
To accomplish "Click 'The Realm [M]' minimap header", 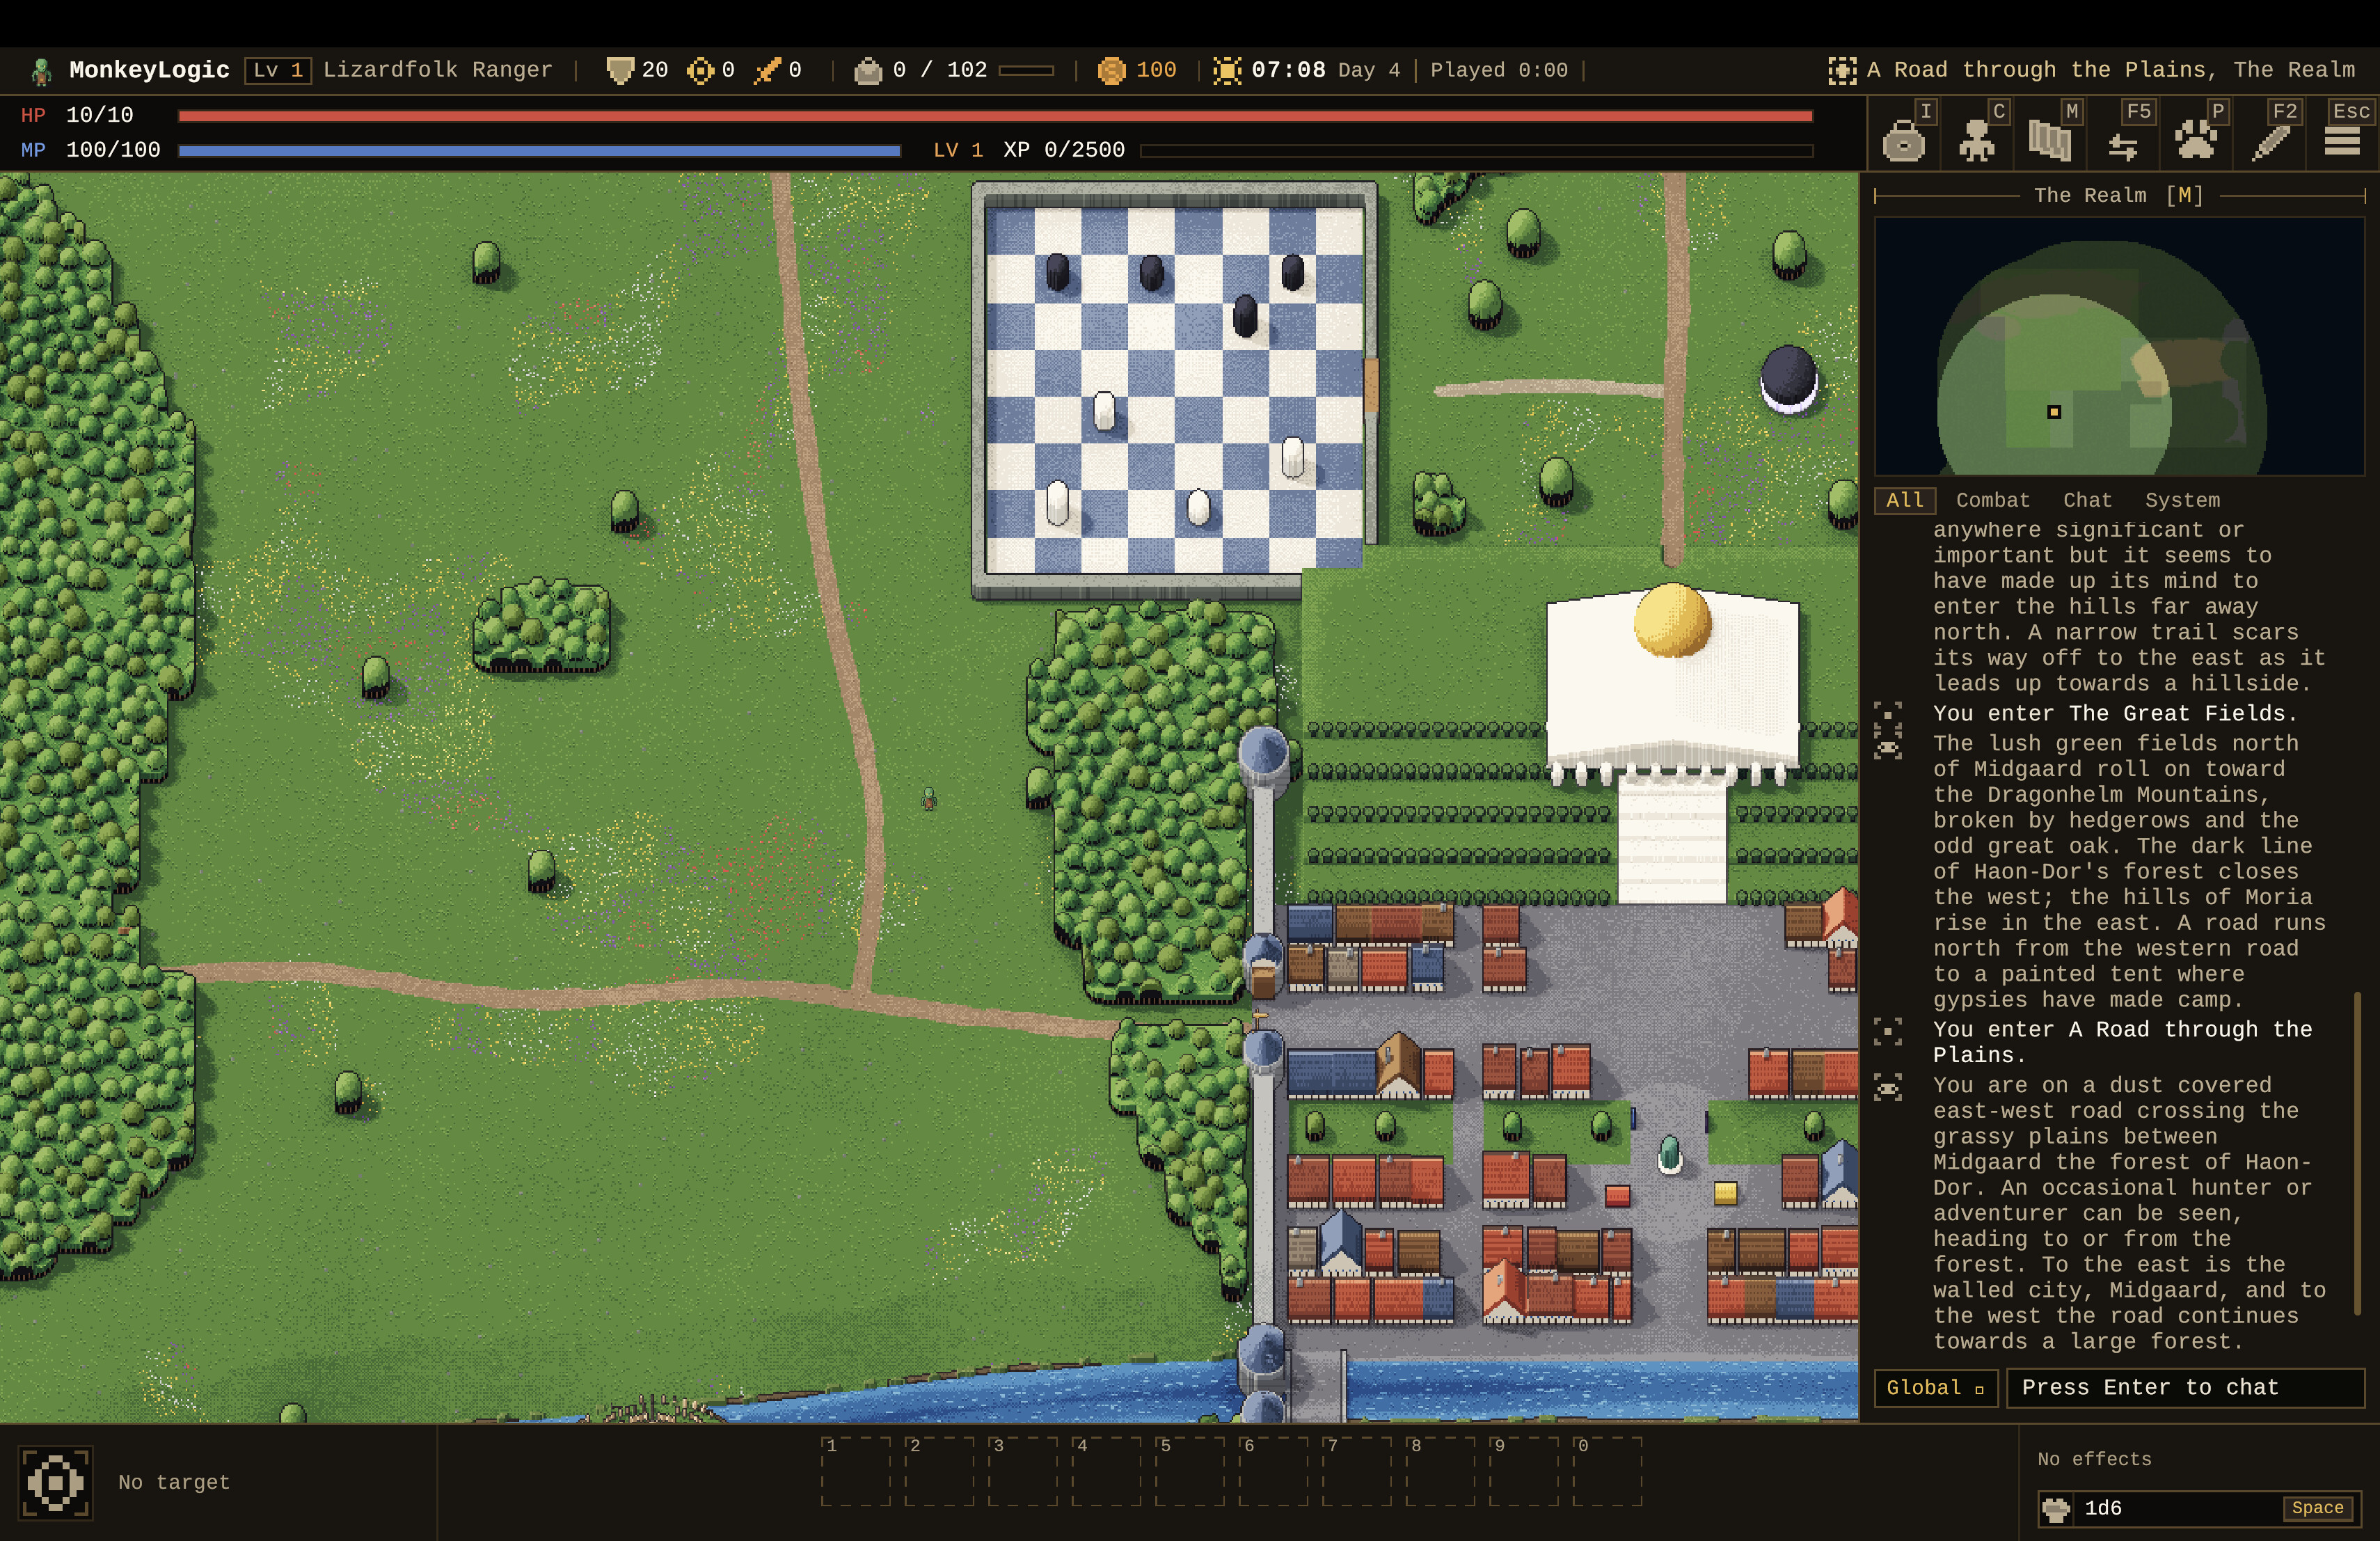I will (2118, 195).
